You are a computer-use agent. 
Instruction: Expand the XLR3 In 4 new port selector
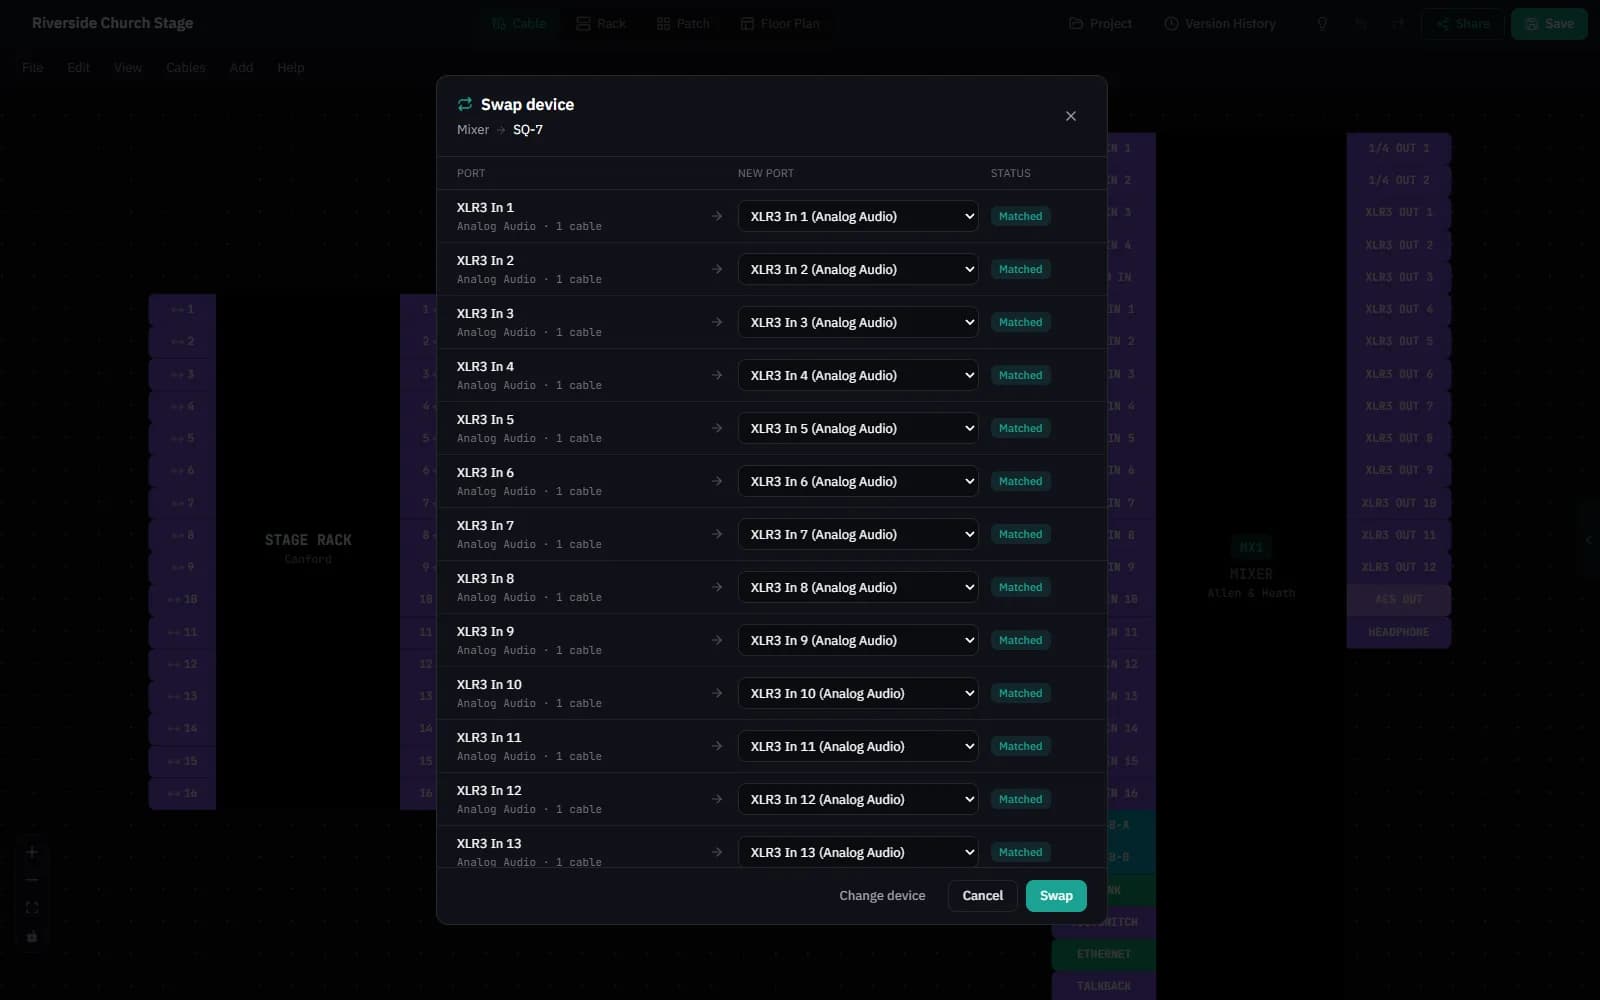pos(858,375)
